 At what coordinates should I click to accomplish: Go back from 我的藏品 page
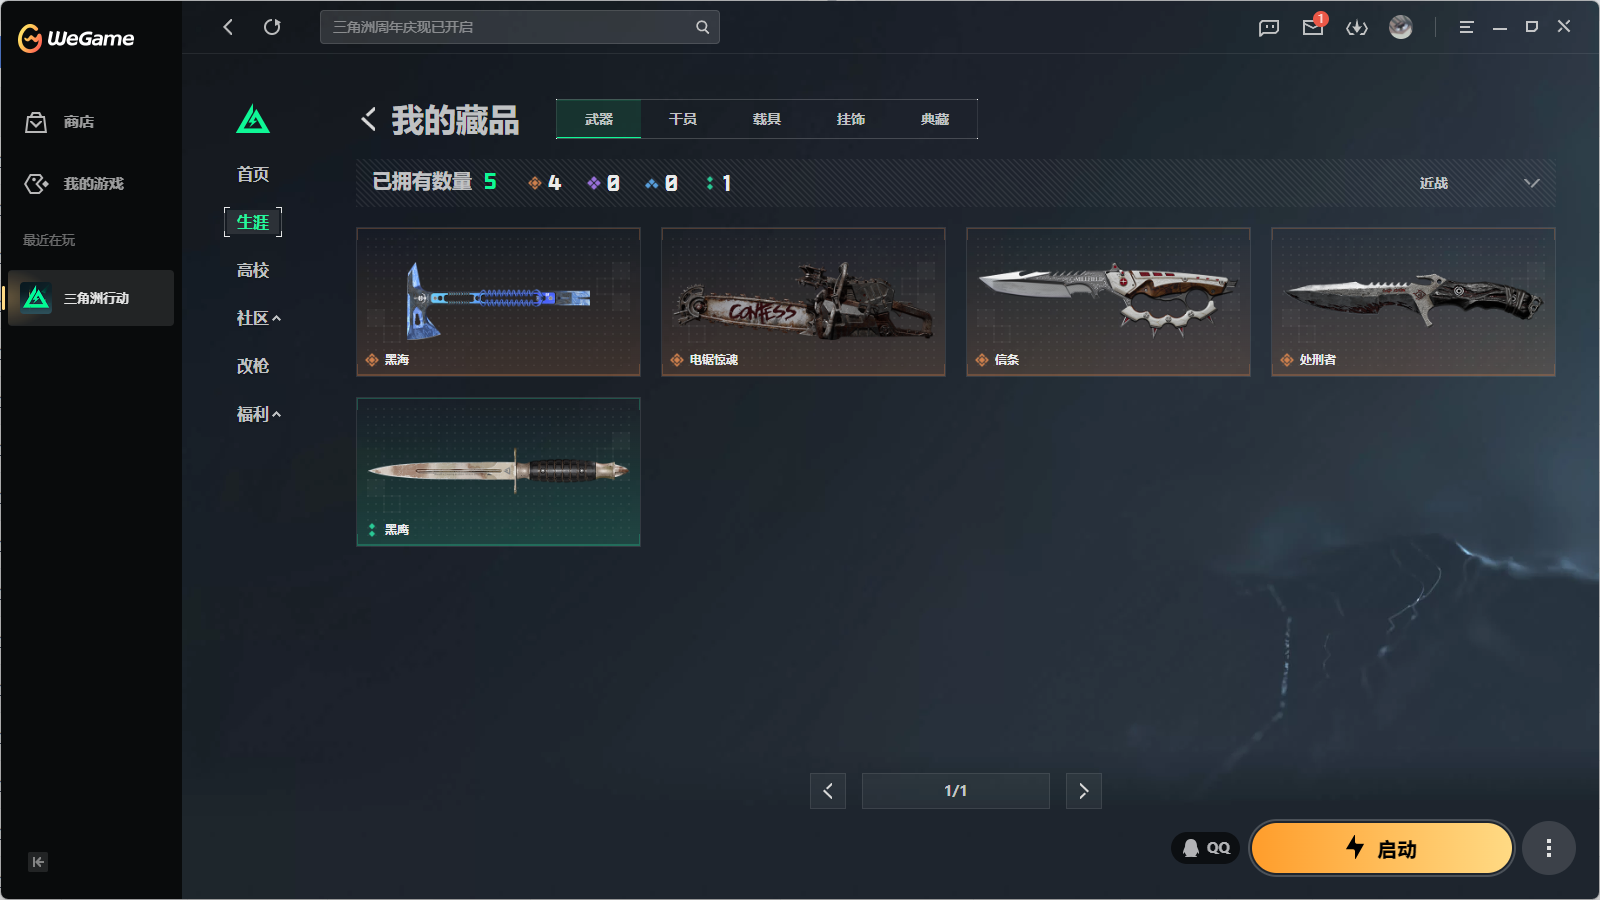point(369,120)
